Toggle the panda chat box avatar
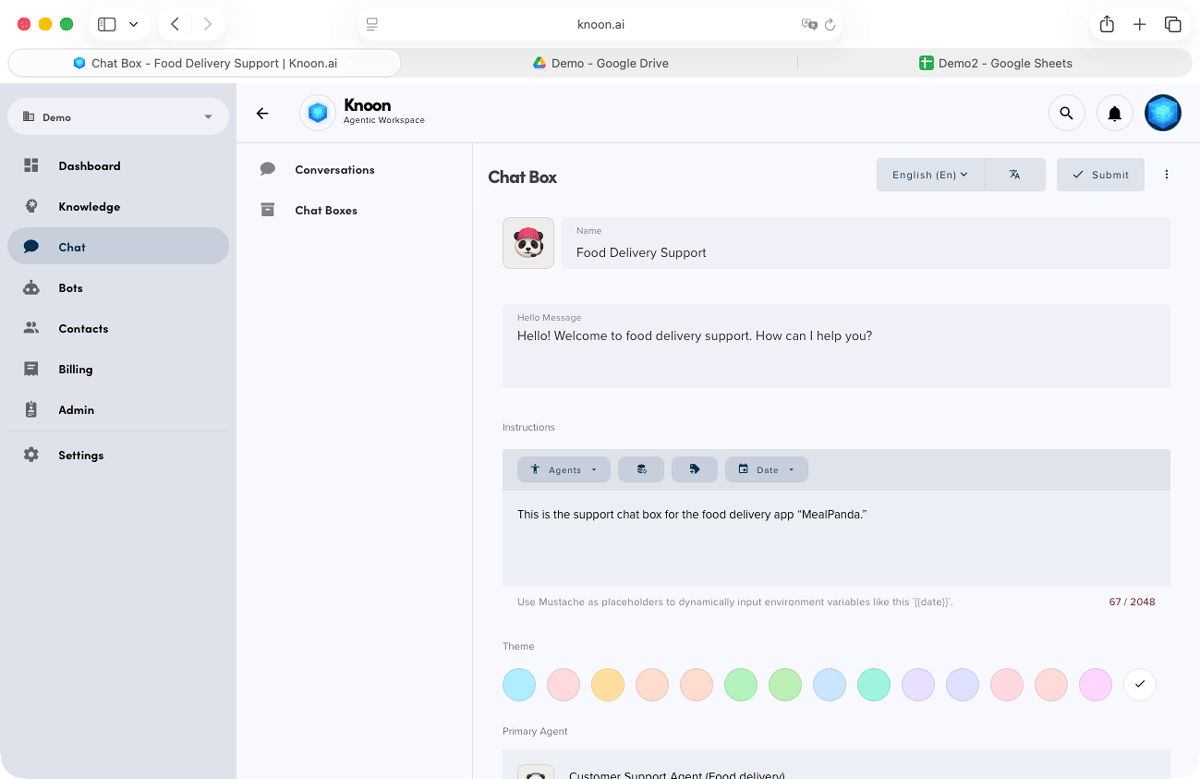 [528, 242]
